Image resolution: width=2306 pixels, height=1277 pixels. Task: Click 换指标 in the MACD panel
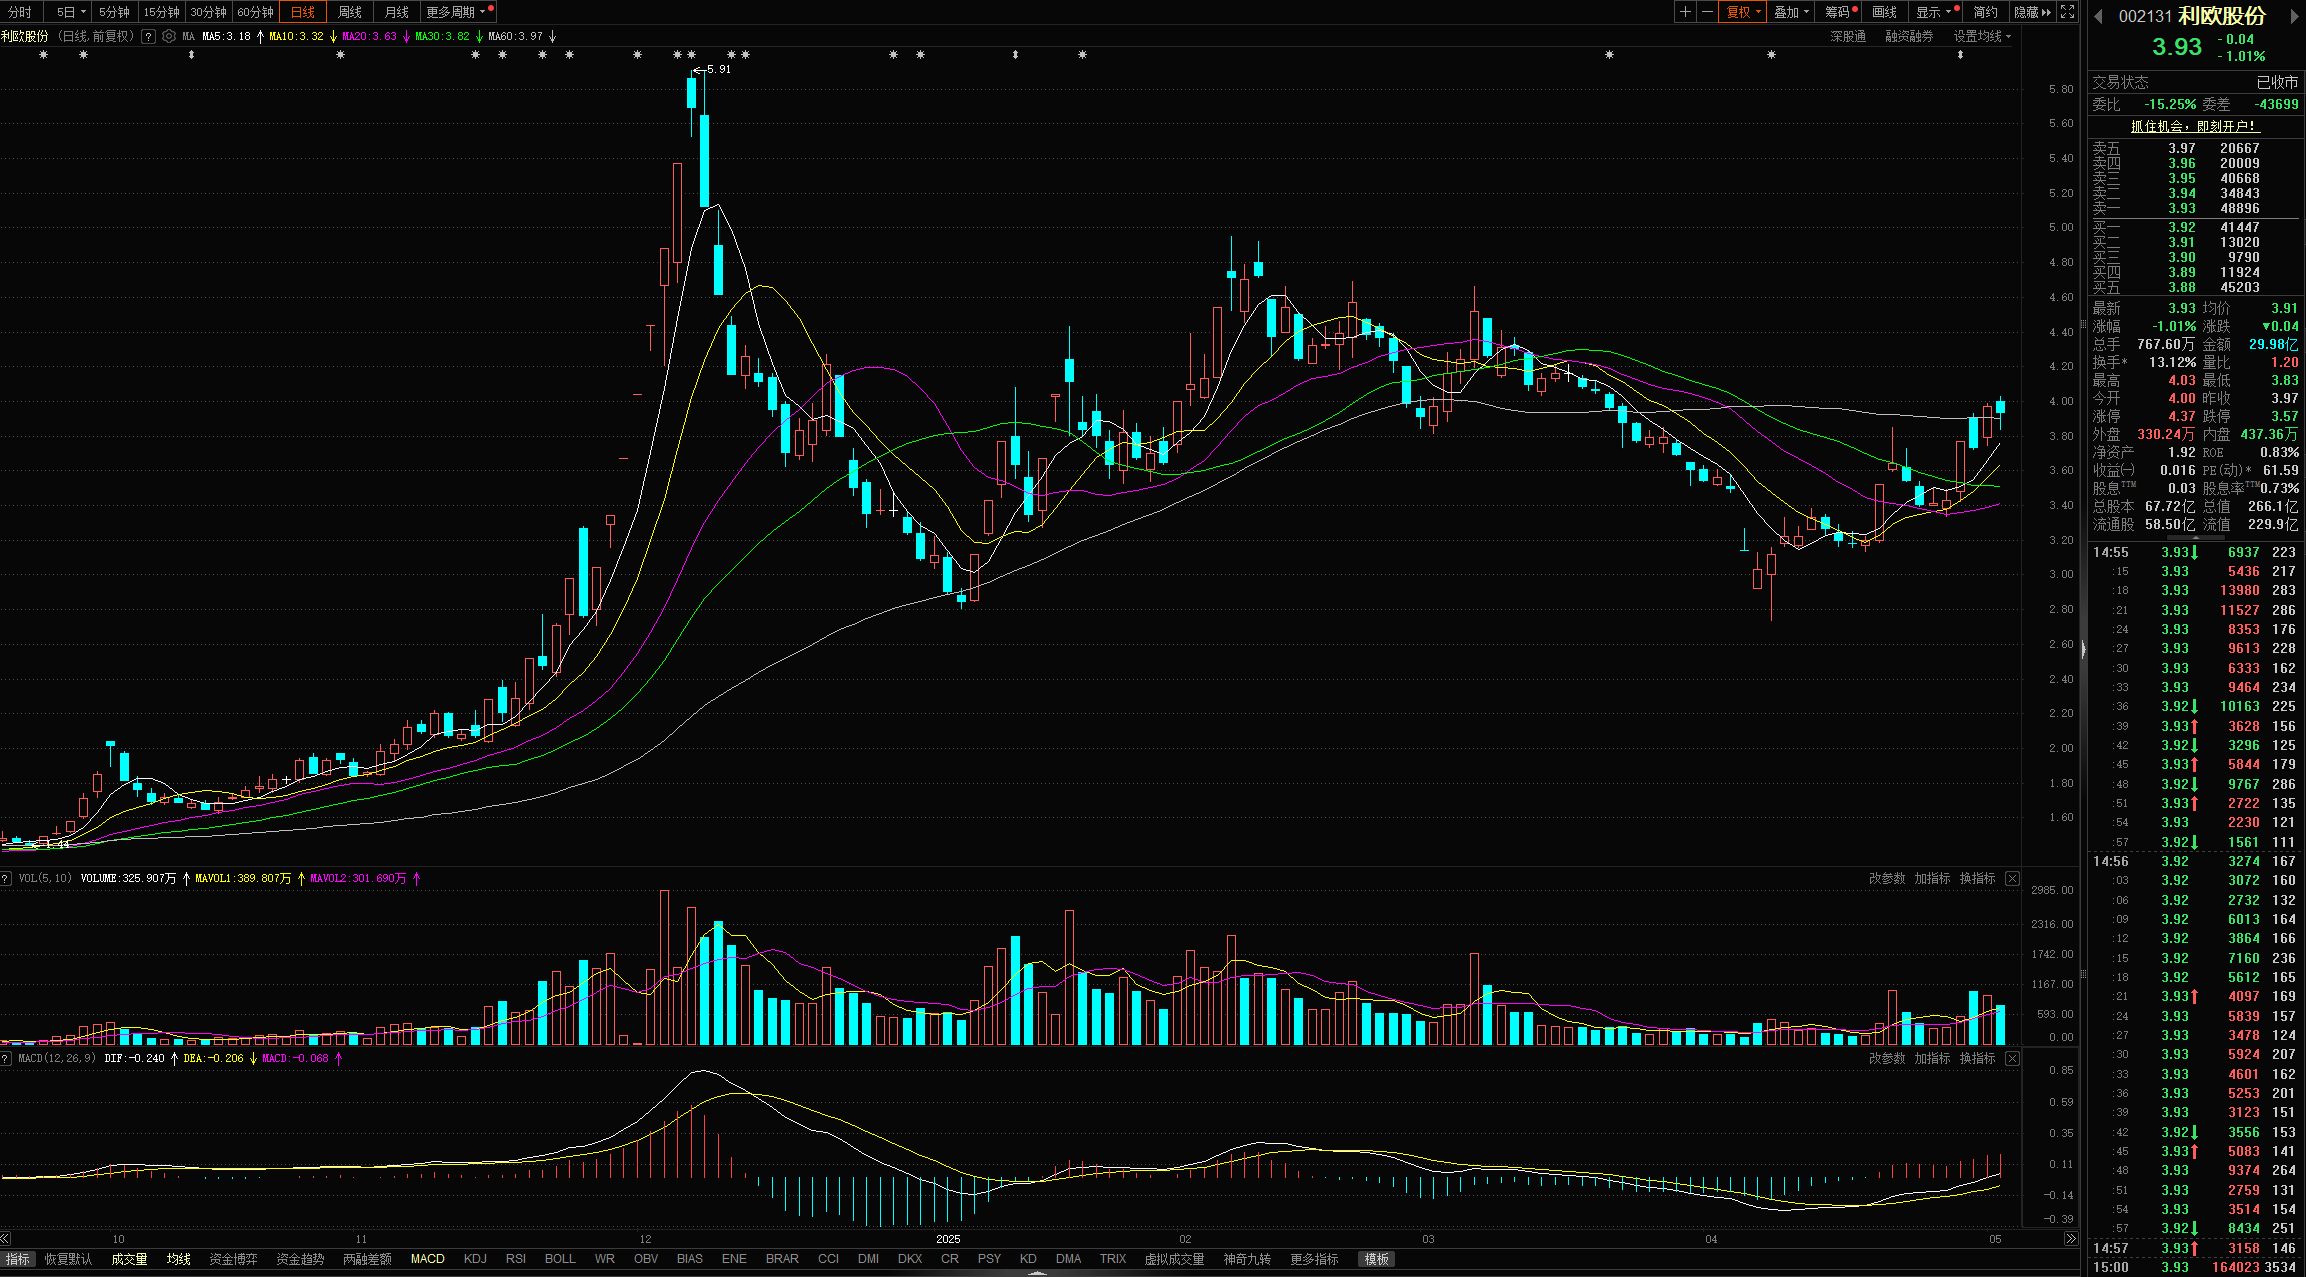pyautogui.click(x=1977, y=1058)
